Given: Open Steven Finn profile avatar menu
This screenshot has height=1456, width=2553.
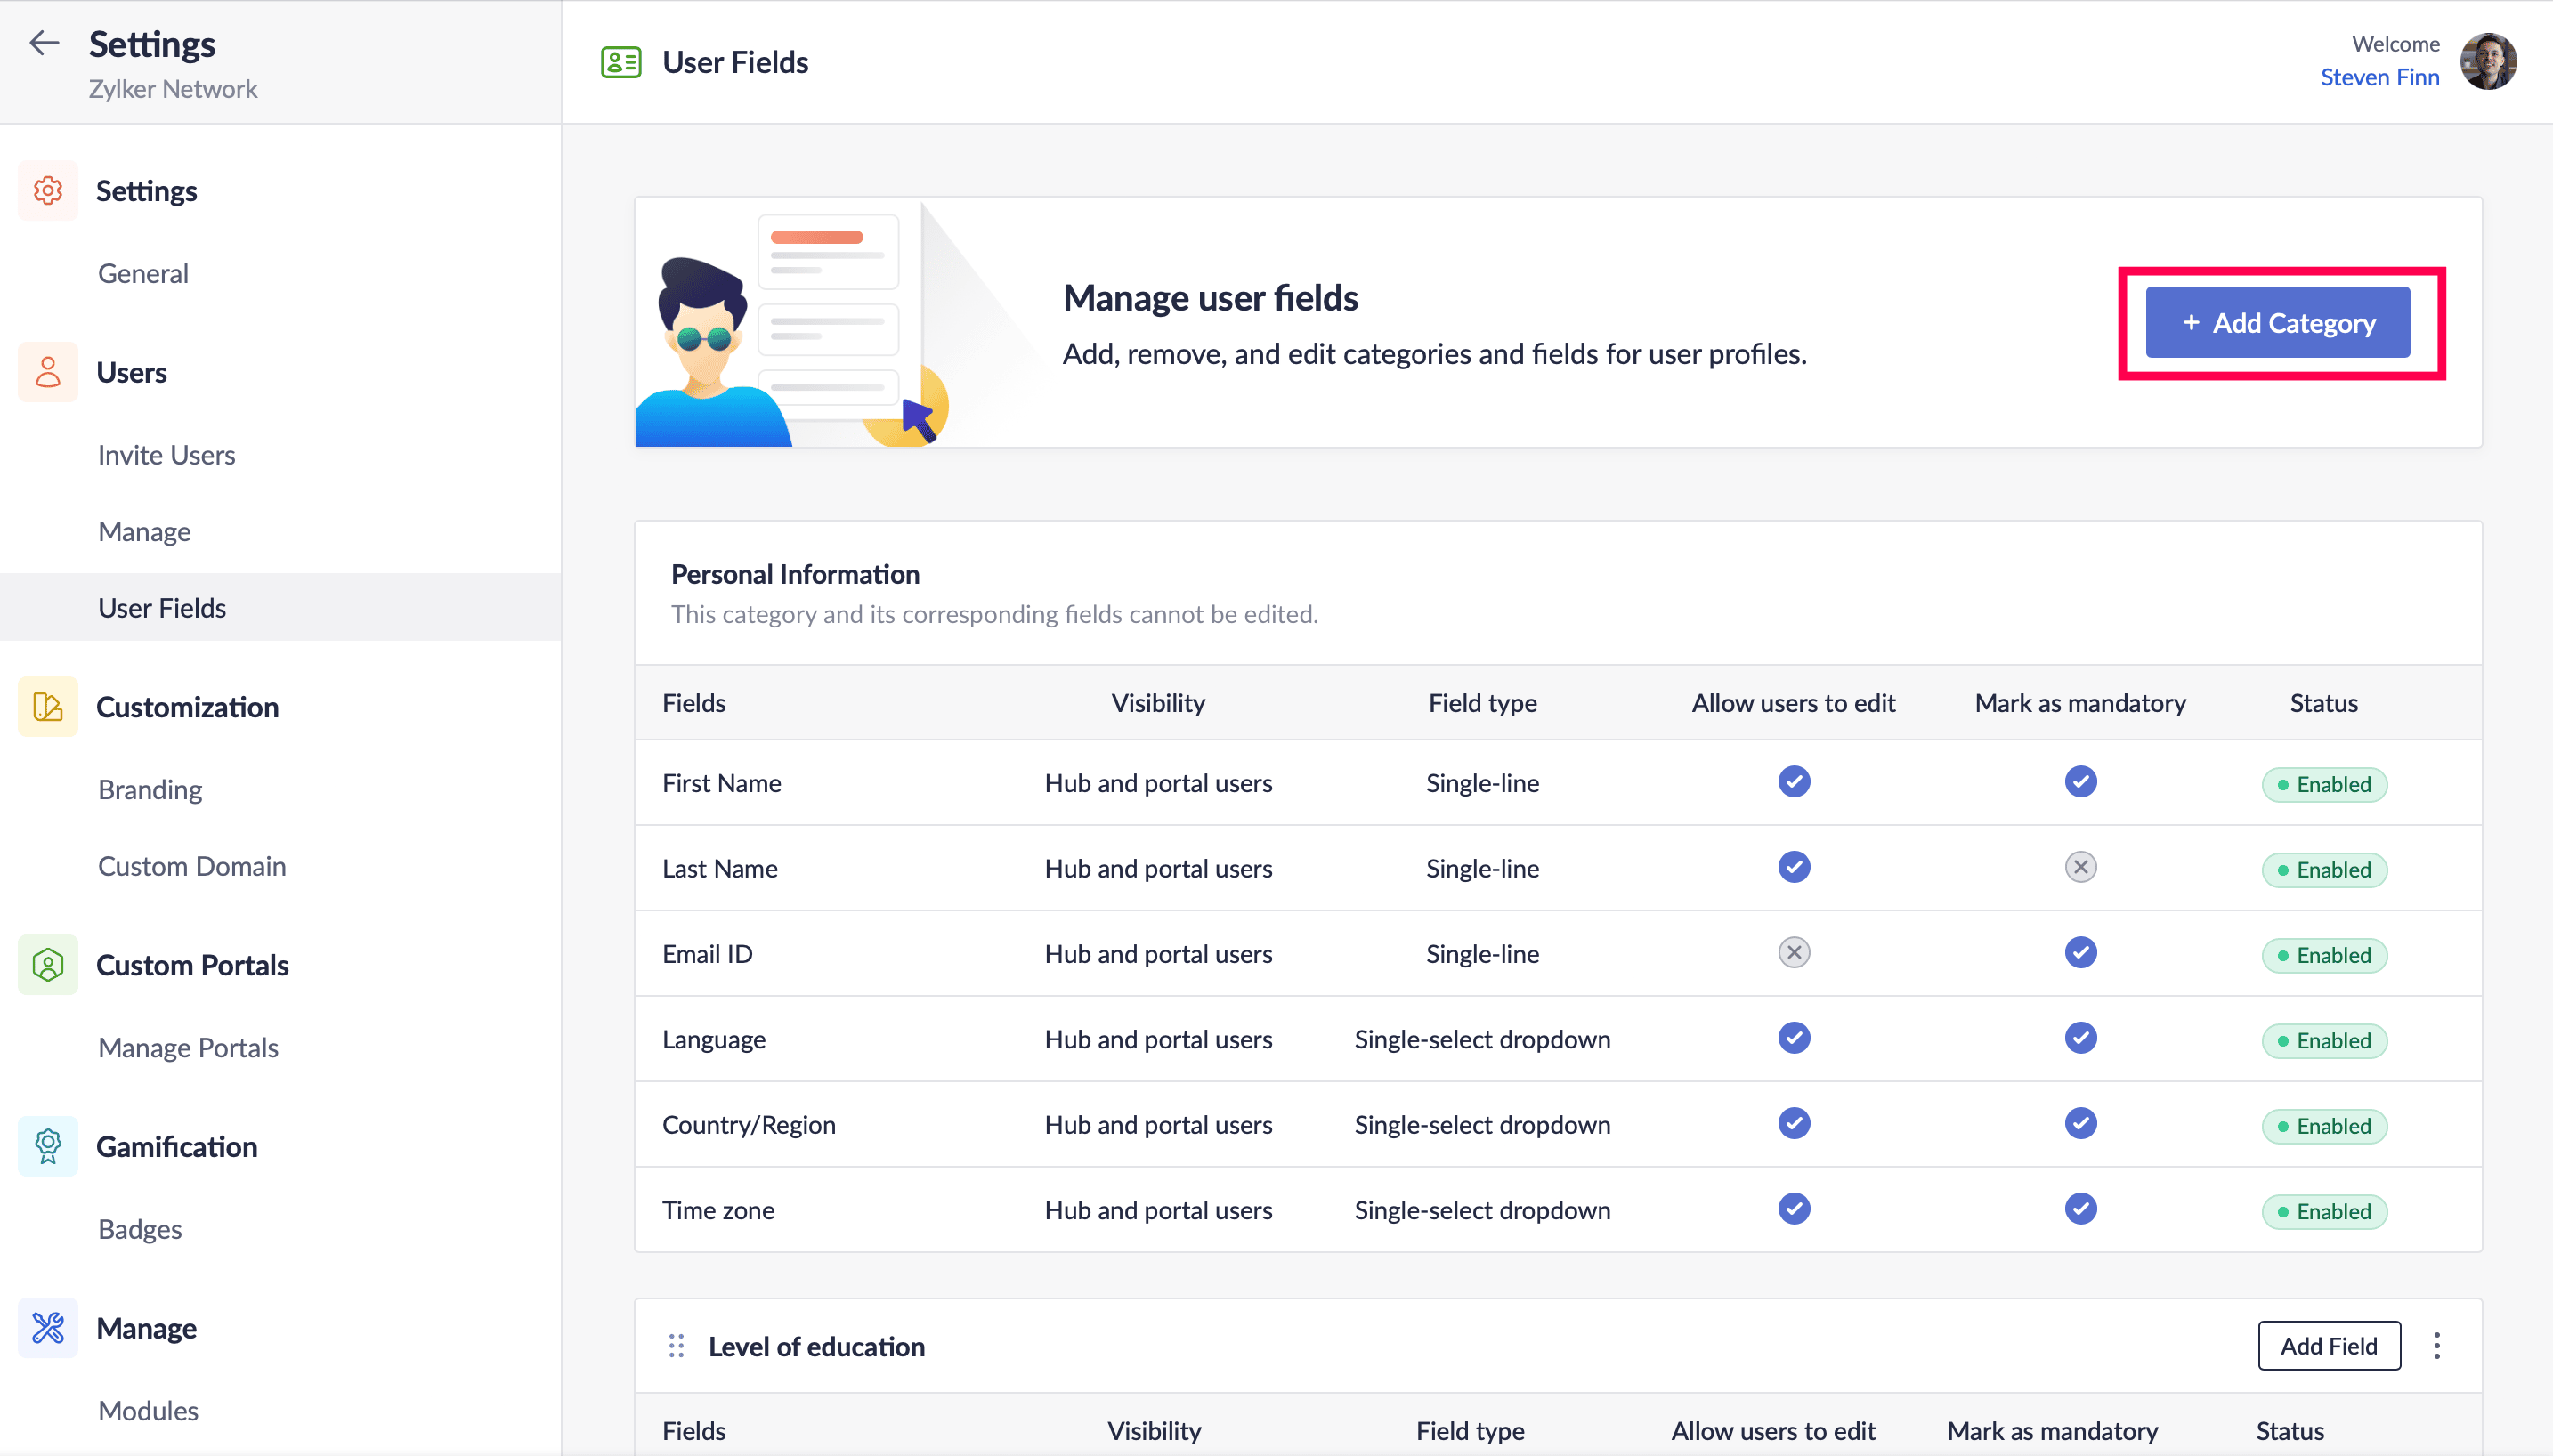Looking at the screenshot, I should pos(2488,62).
